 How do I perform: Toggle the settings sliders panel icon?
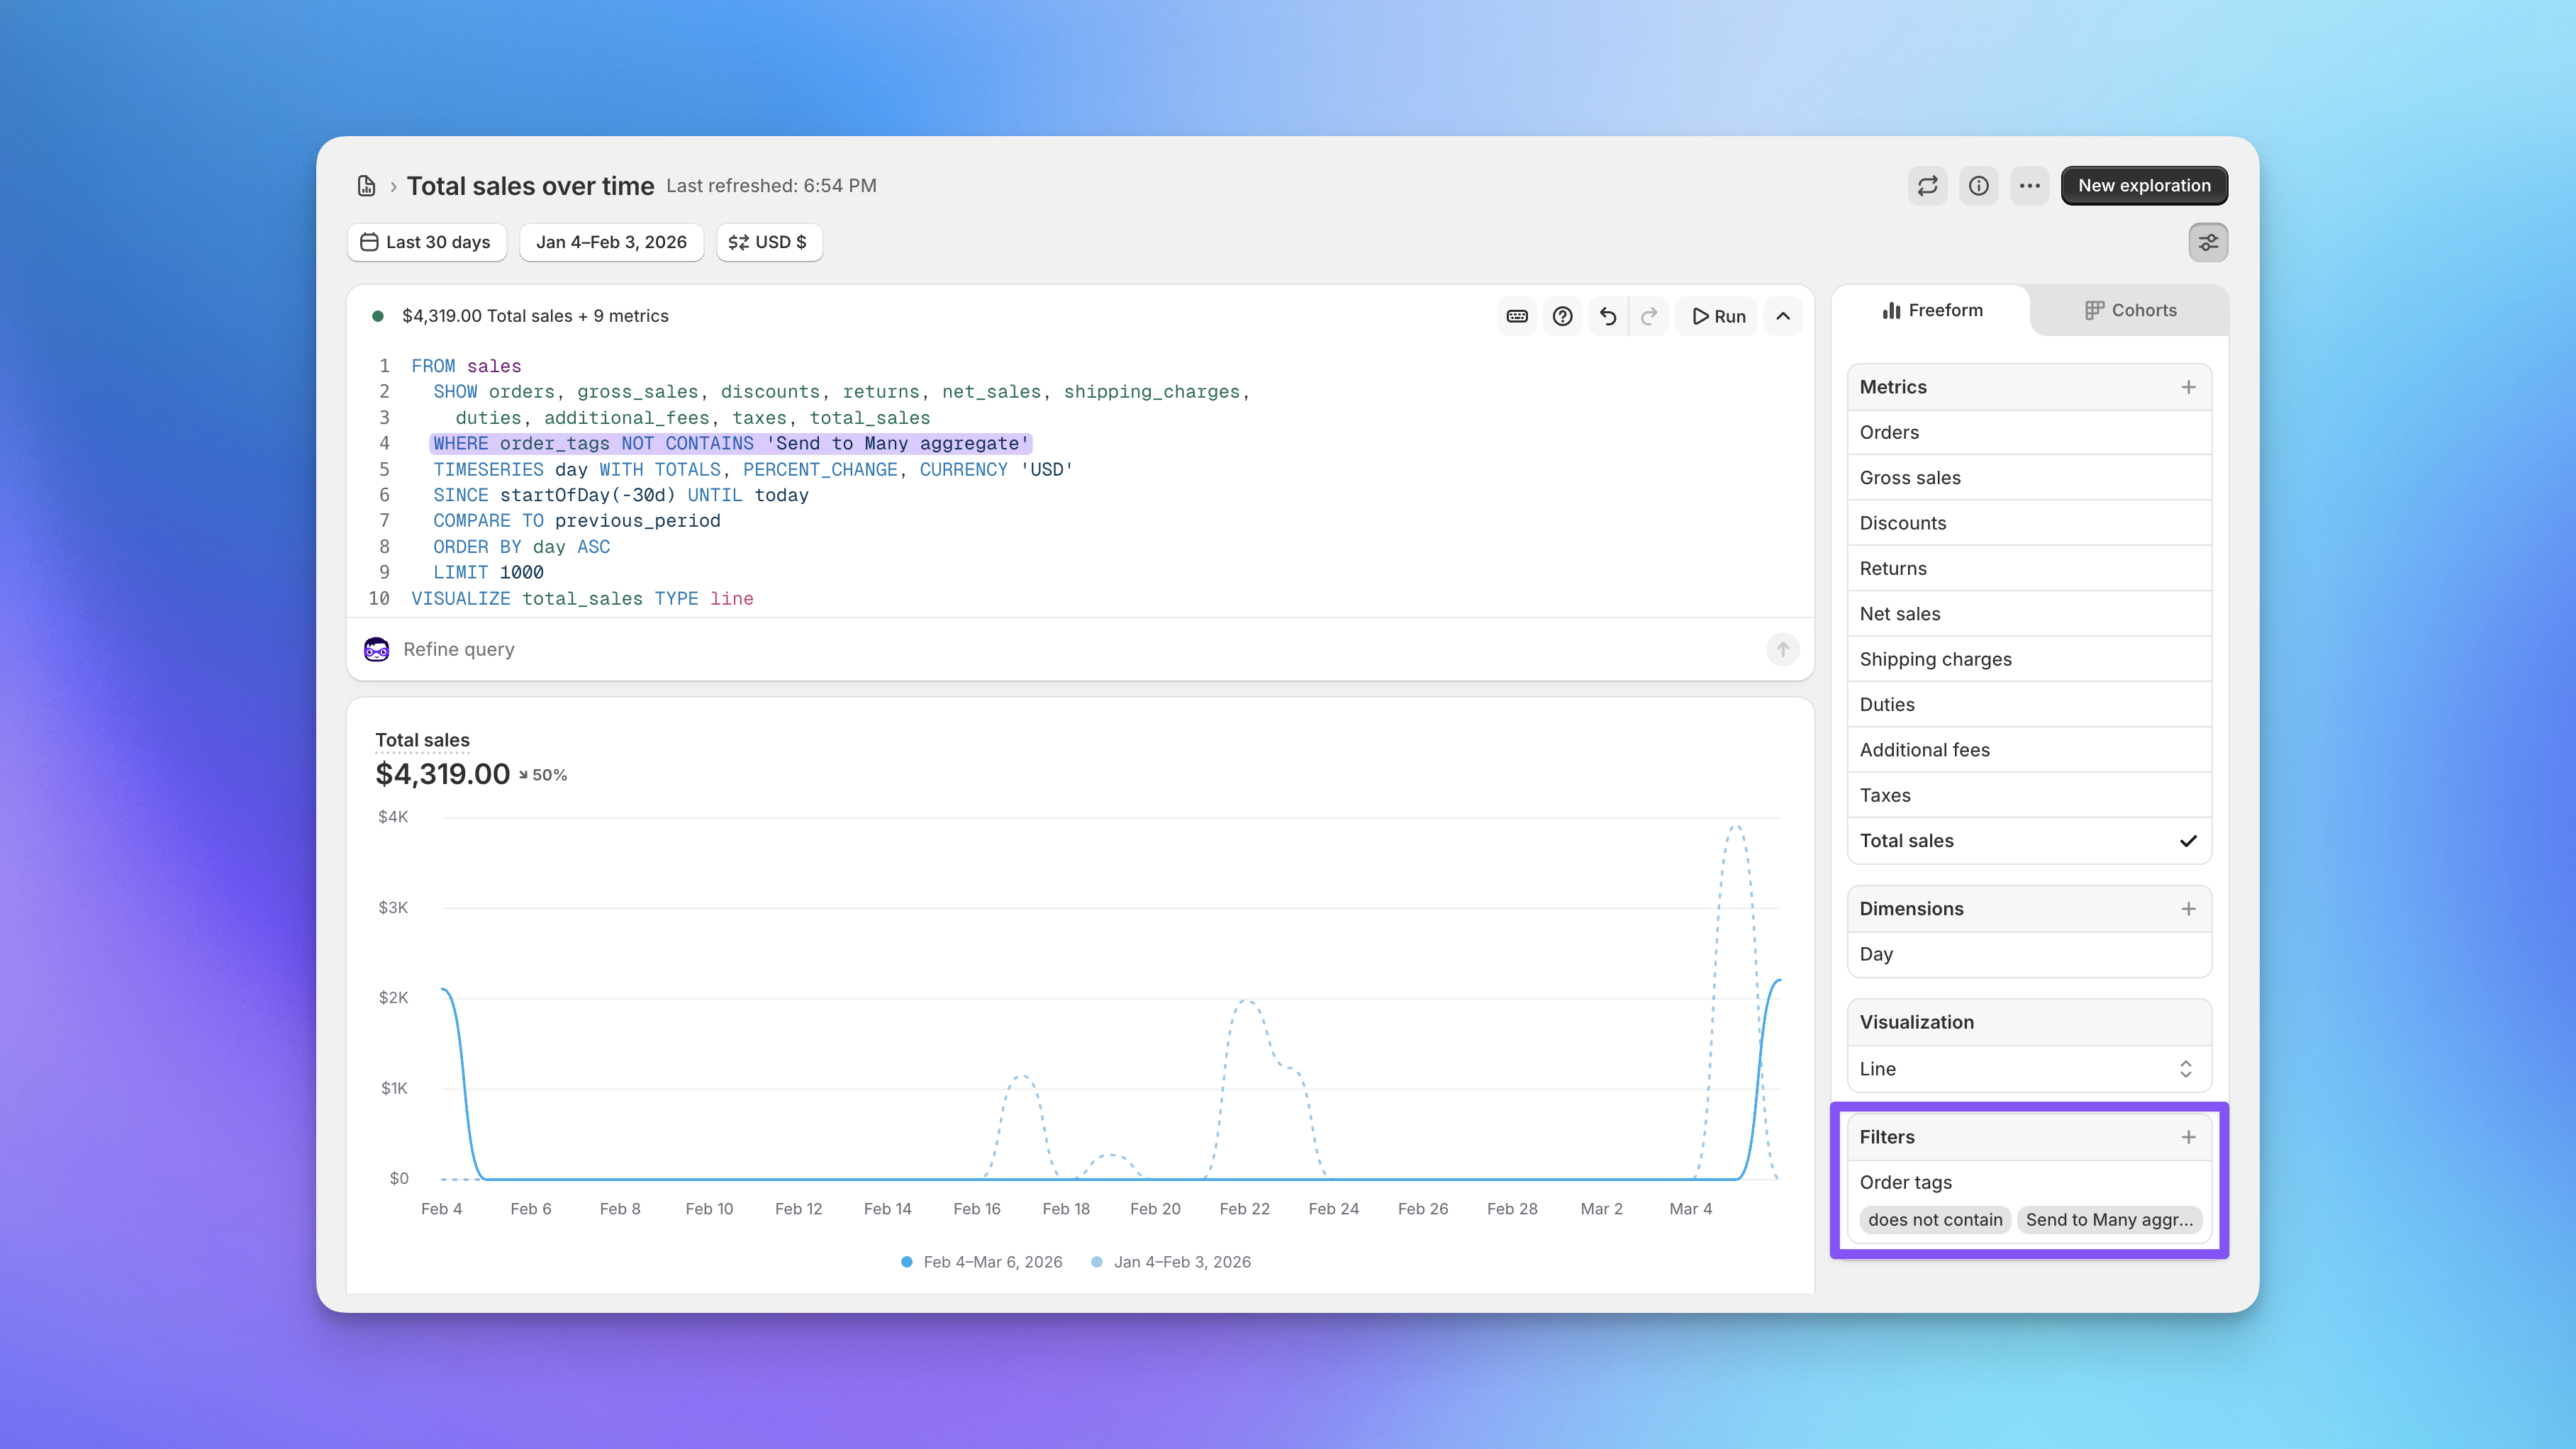point(2208,242)
